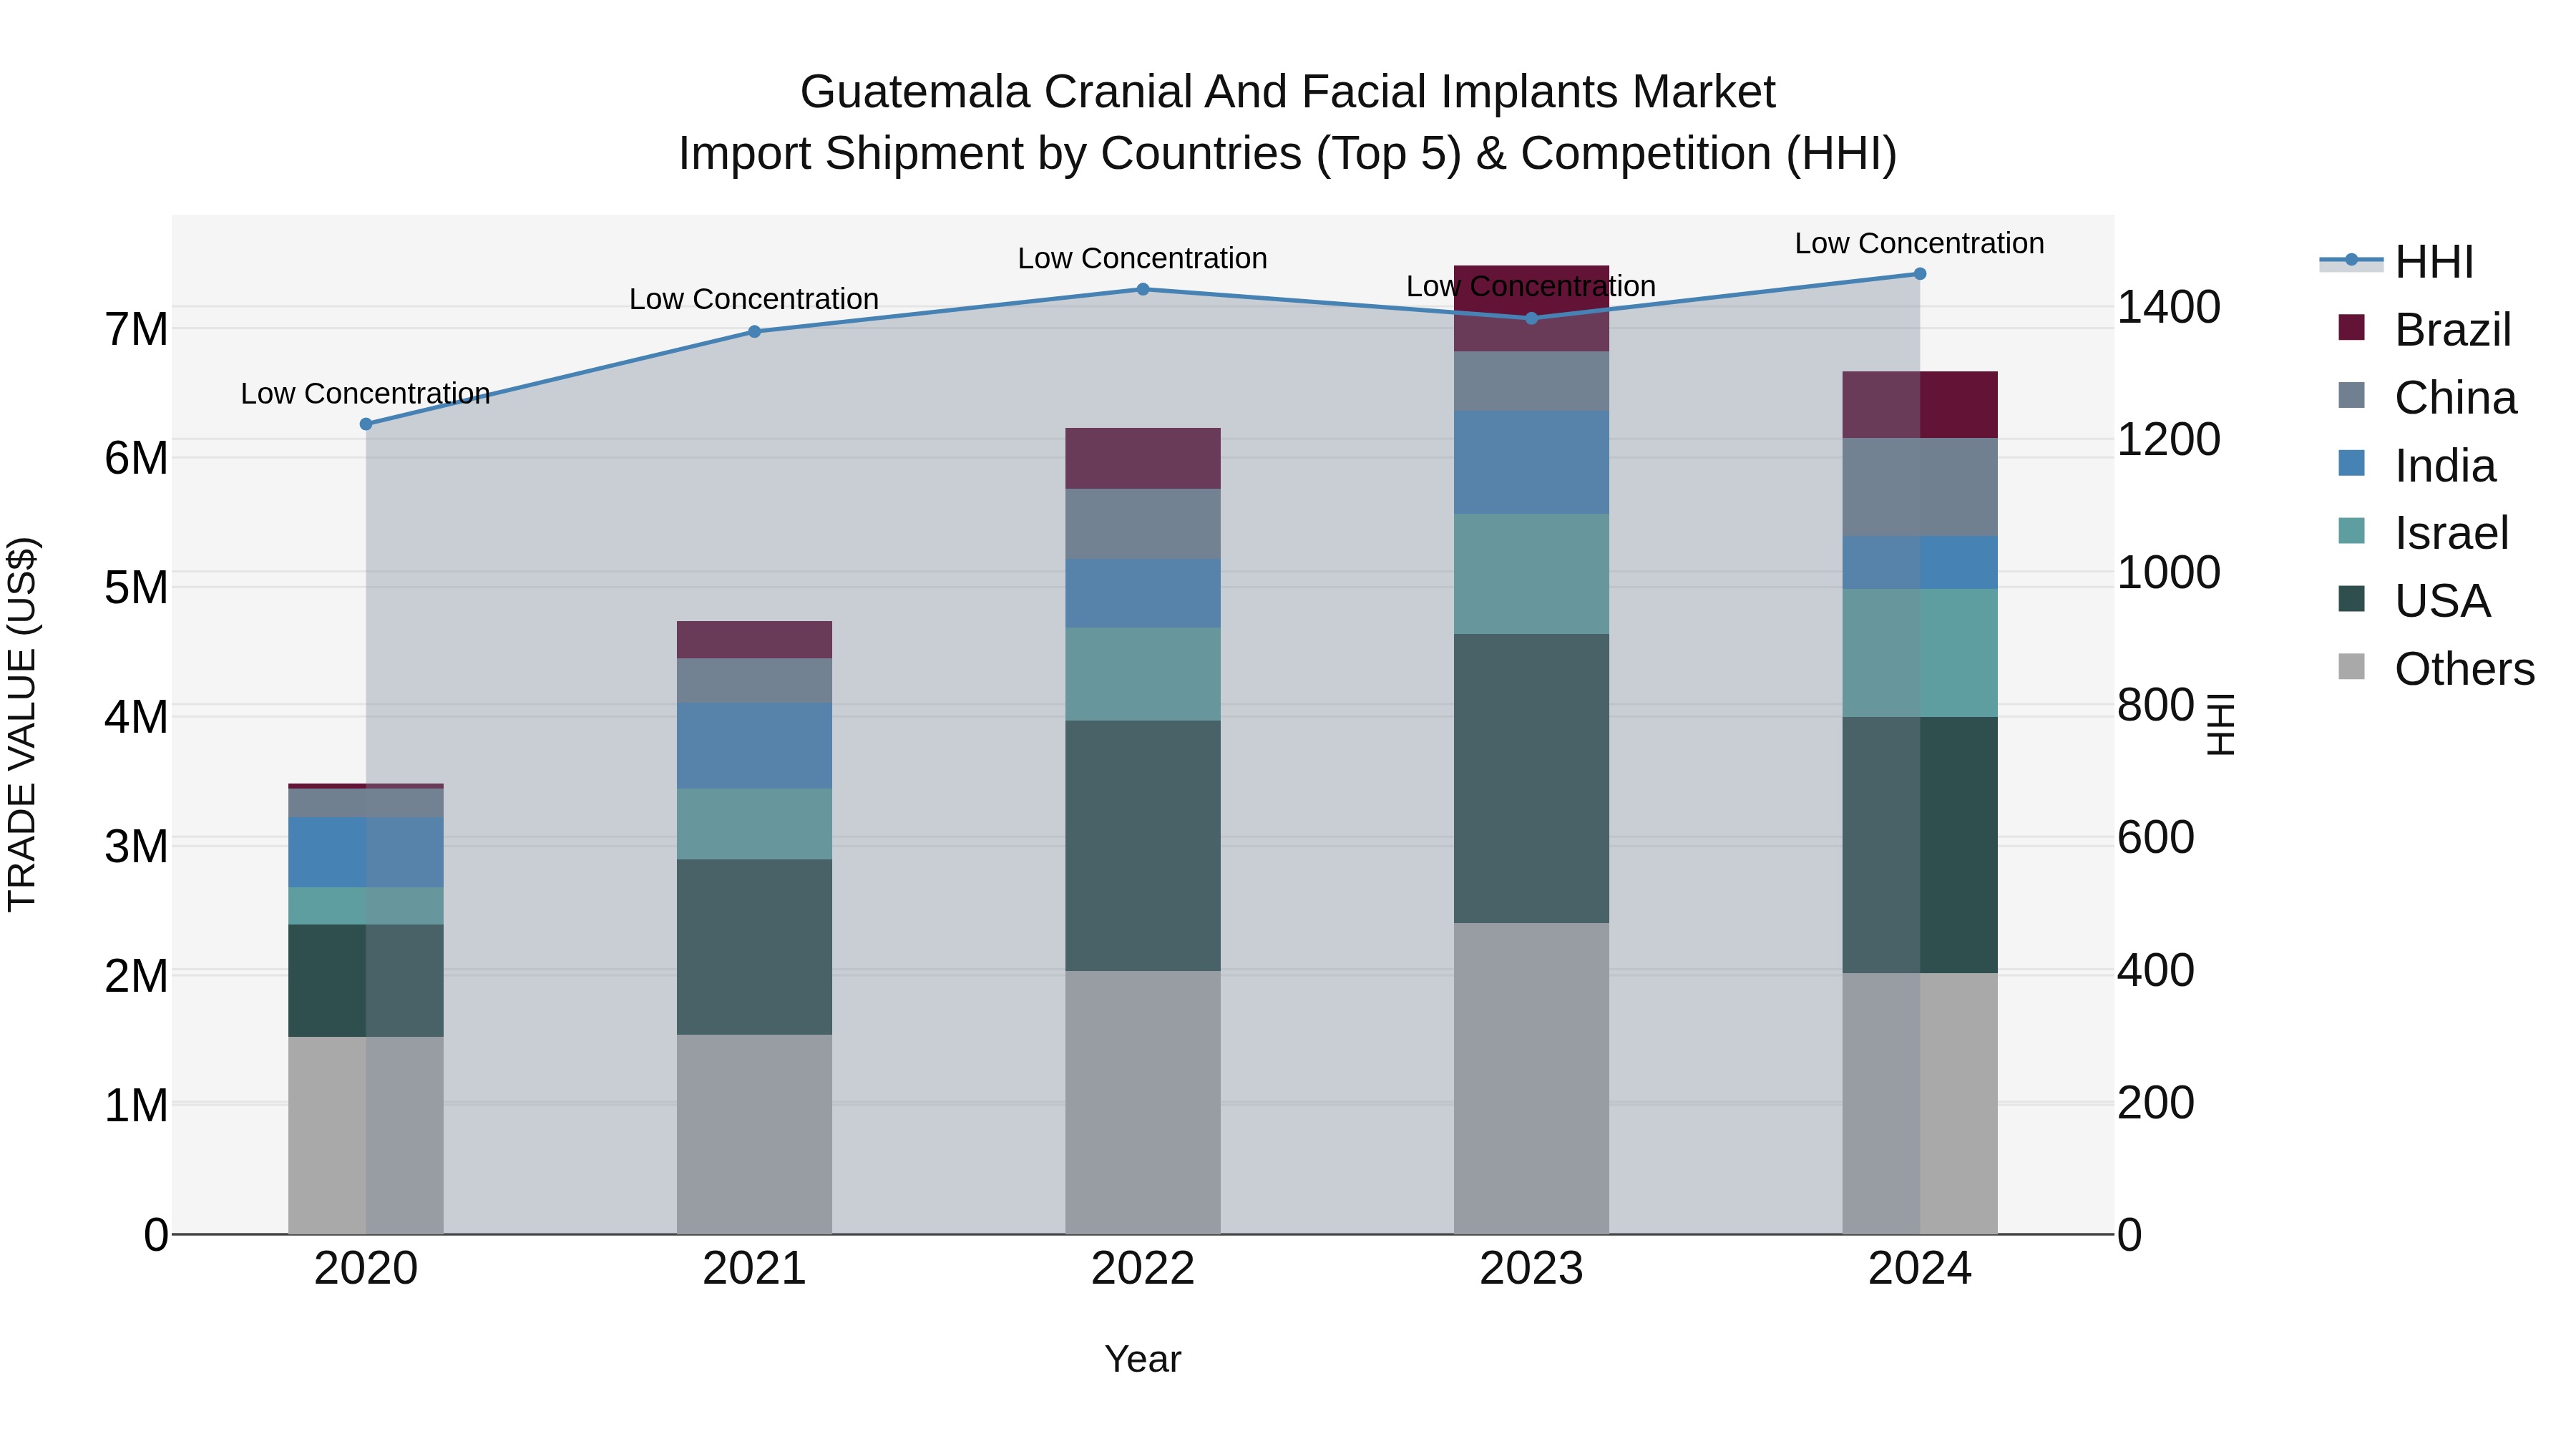Click the 2024 China slate bar segment
The height and width of the screenshot is (1449, 2576).
(x=1920, y=487)
